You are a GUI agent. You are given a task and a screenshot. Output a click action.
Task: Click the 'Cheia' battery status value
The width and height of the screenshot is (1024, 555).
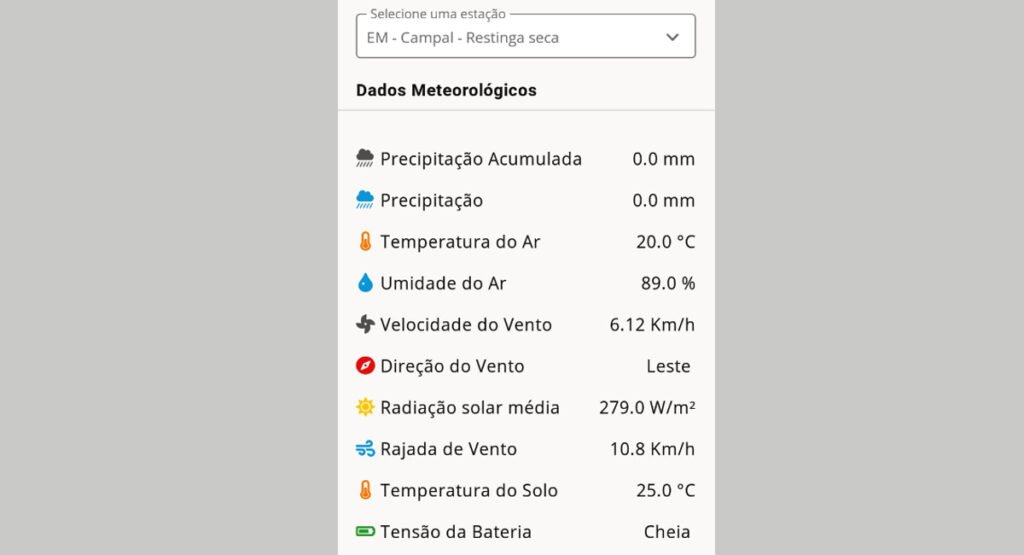[667, 531]
